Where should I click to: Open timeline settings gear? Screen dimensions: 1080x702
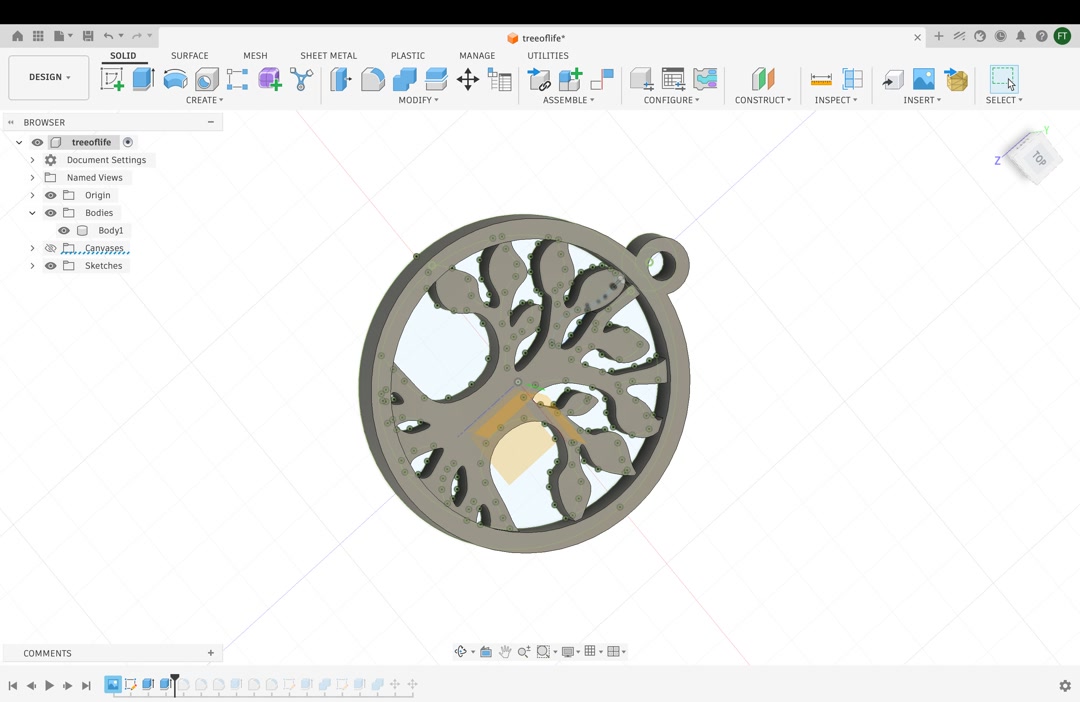[1065, 685]
